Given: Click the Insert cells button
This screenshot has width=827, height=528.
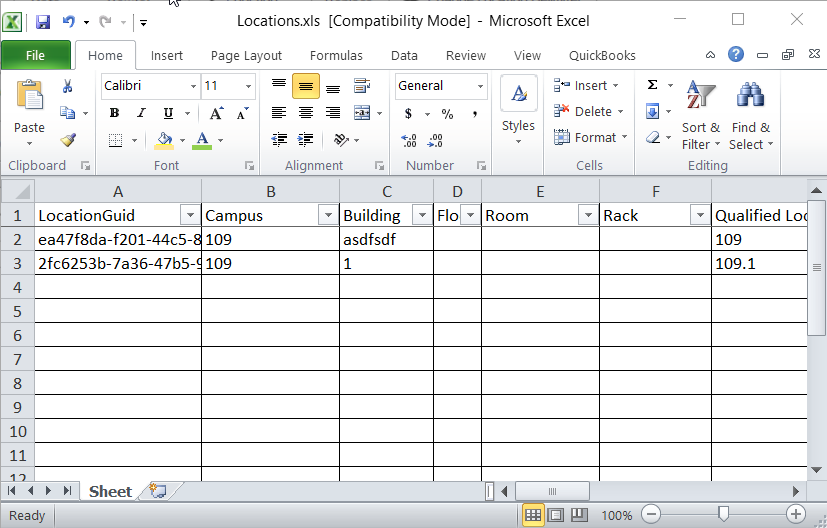Looking at the screenshot, I should tap(586, 85).
